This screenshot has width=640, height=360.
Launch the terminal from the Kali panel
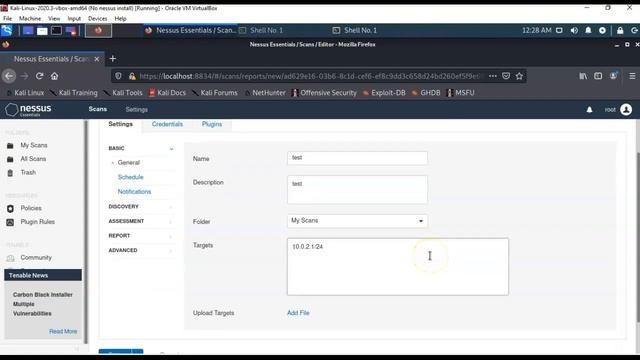[56, 31]
